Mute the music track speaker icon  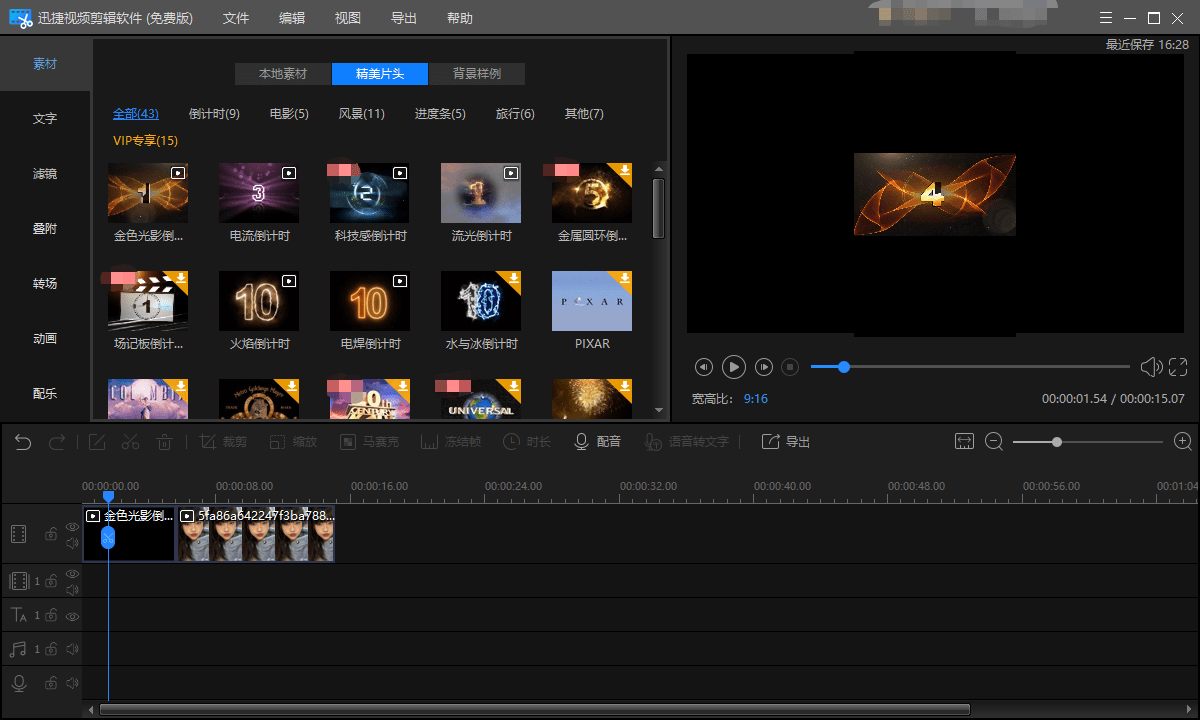(72, 649)
